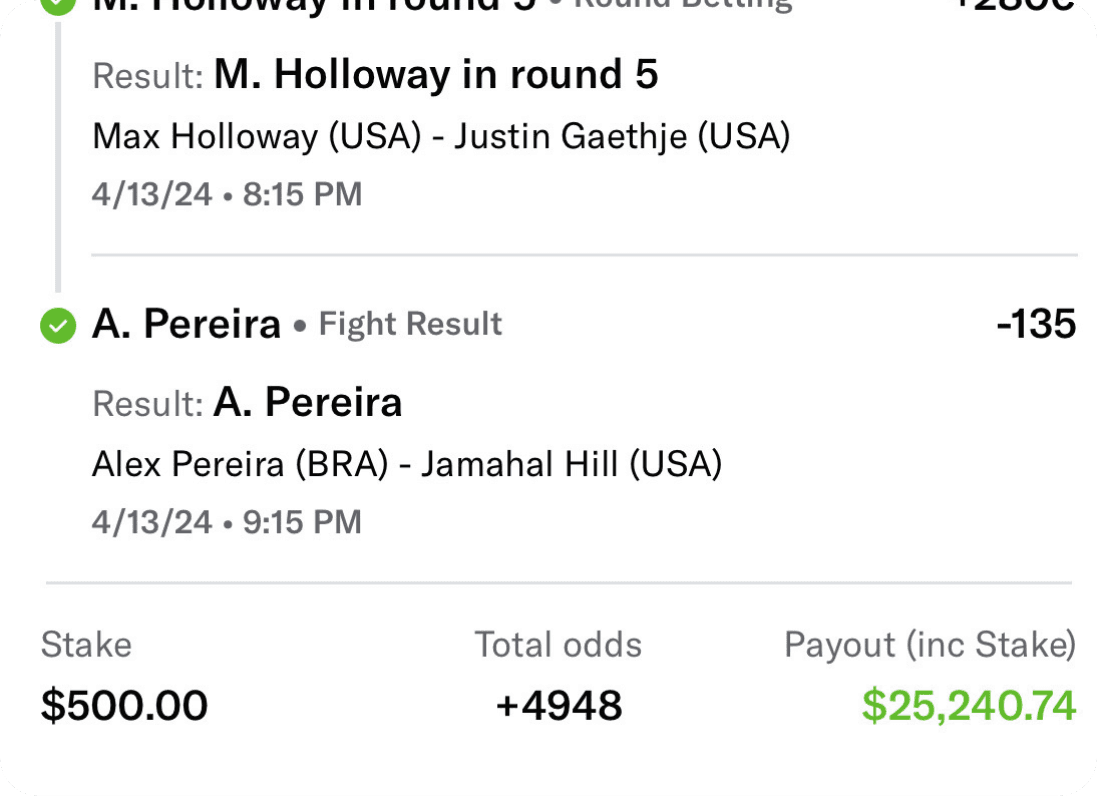Click the -135 odds value
The width and height of the screenshot is (1097, 796).
(x=1036, y=324)
